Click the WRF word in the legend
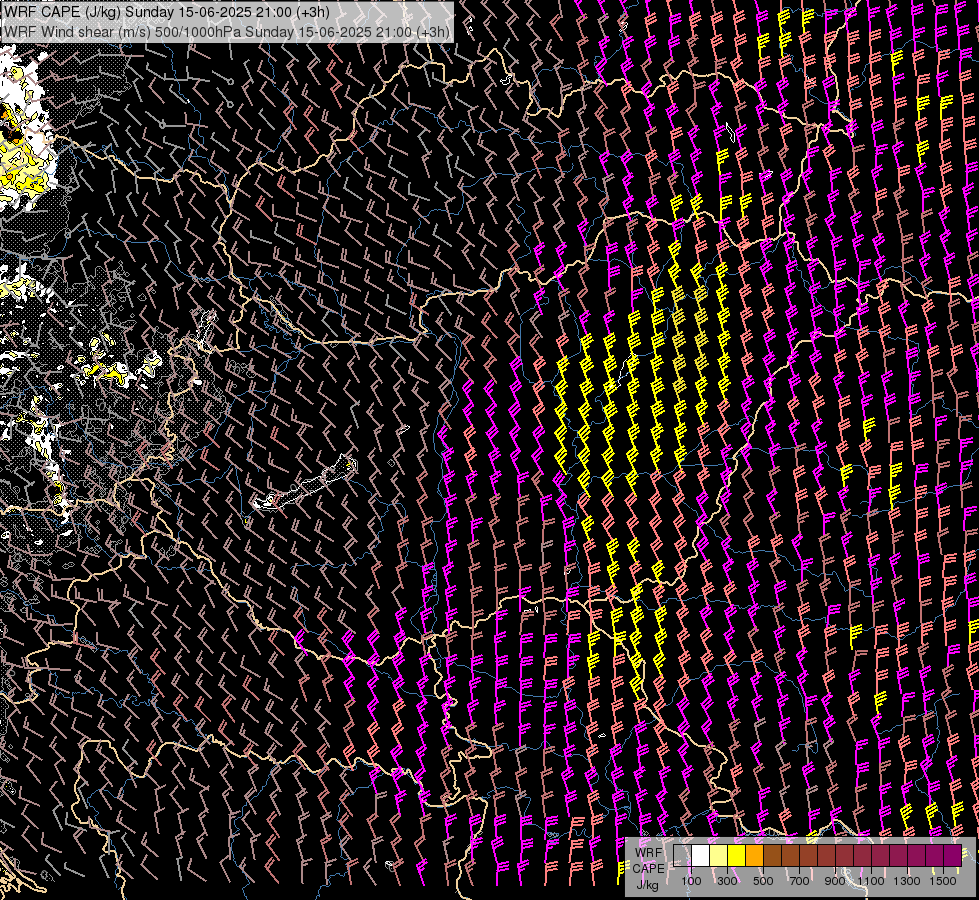The height and width of the screenshot is (900, 979). [x=649, y=853]
